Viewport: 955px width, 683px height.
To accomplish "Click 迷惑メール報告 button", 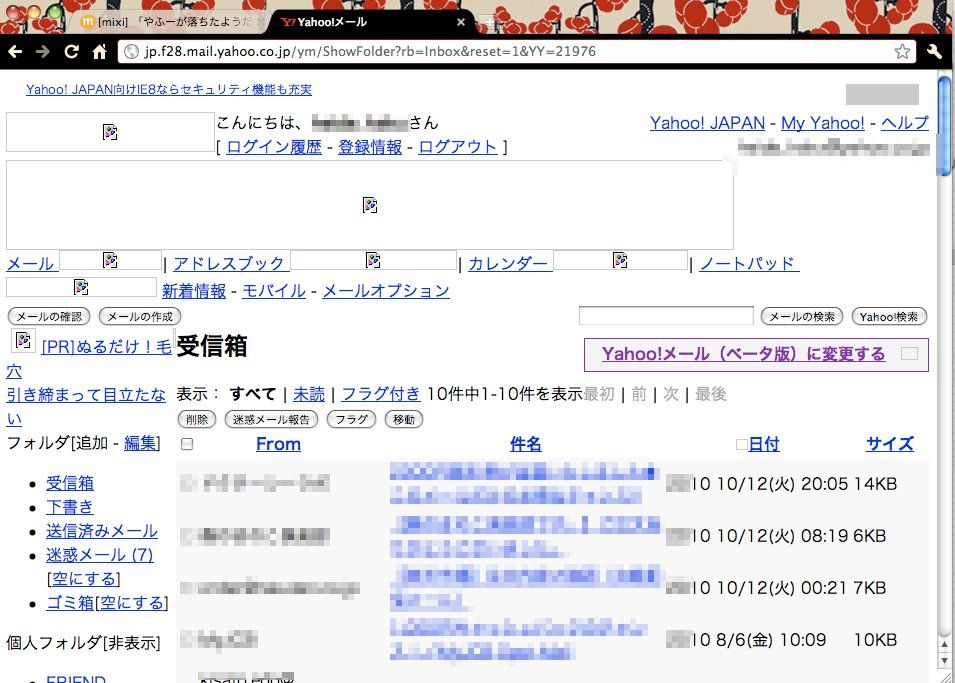I will (x=271, y=420).
